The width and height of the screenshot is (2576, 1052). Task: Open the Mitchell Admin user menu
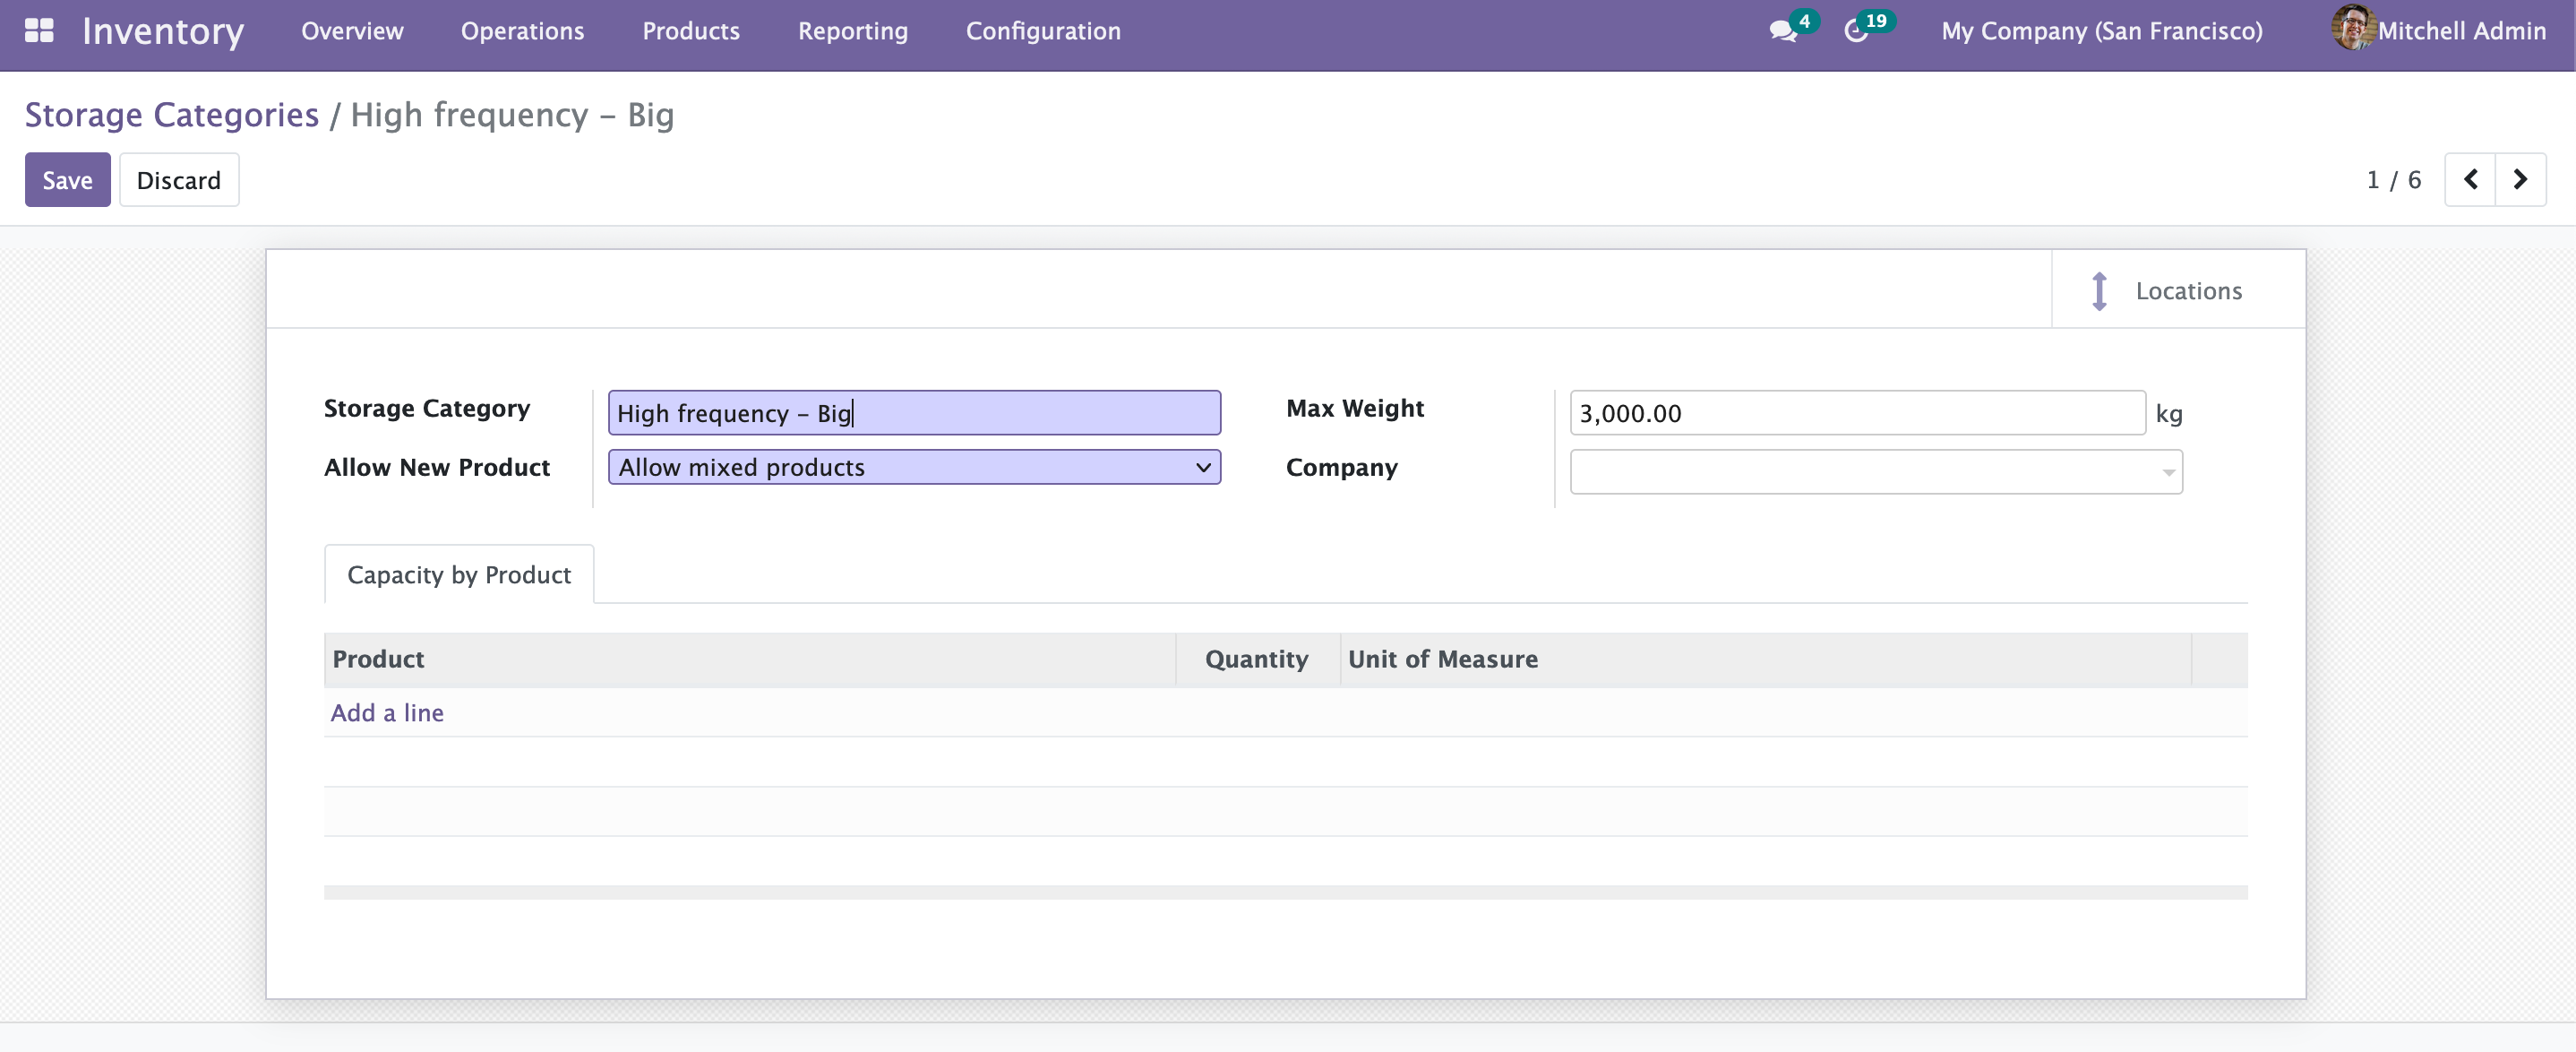(x=2438, y=30)
